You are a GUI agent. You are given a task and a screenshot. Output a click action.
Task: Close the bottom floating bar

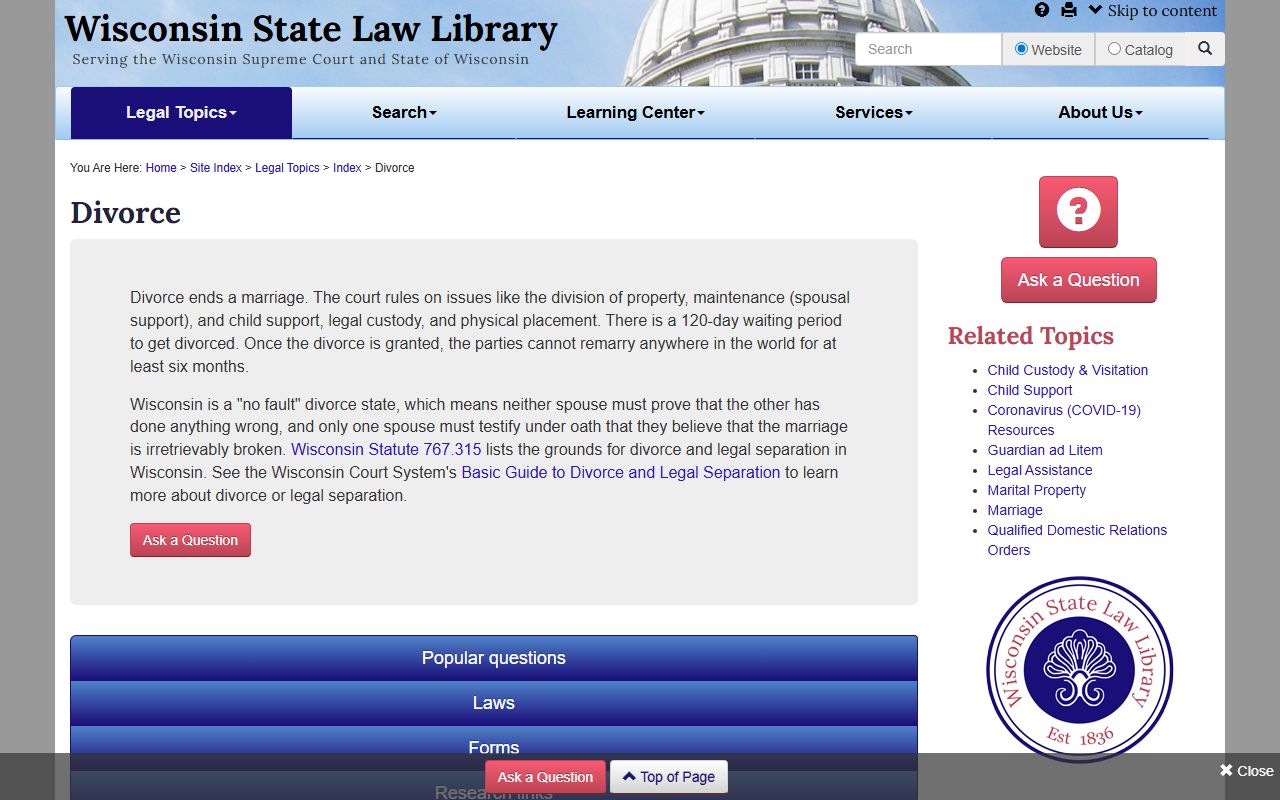point(1246,771)
